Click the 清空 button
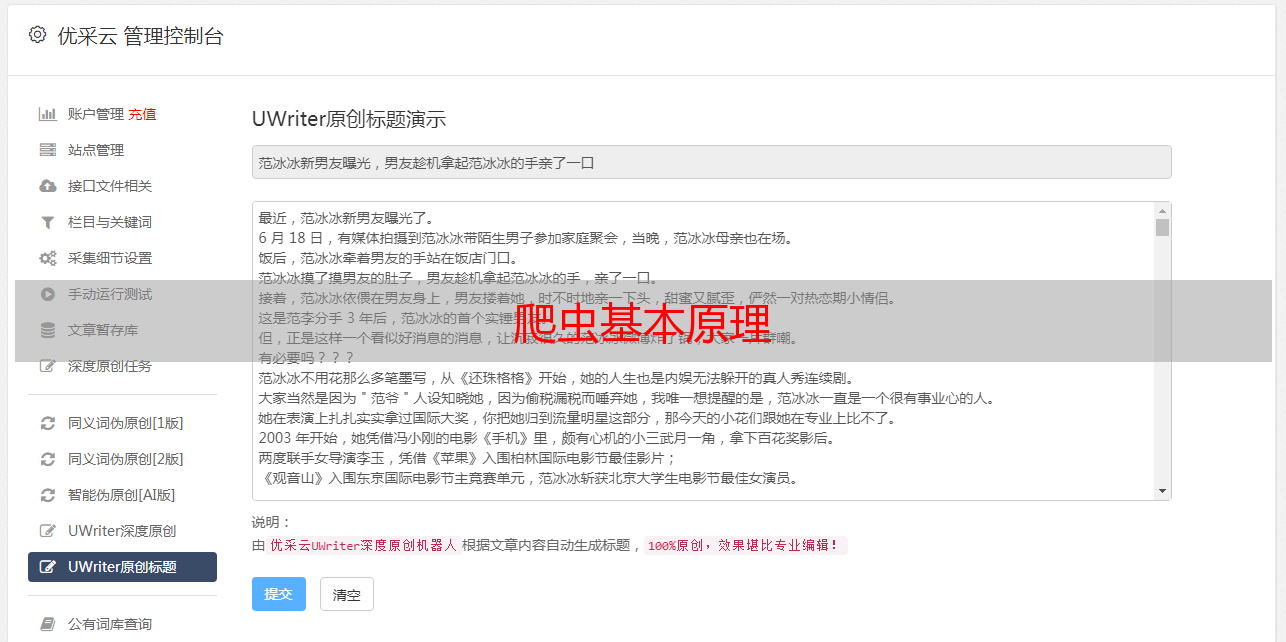The image size is (1286, 642). (x=347, y=594)
